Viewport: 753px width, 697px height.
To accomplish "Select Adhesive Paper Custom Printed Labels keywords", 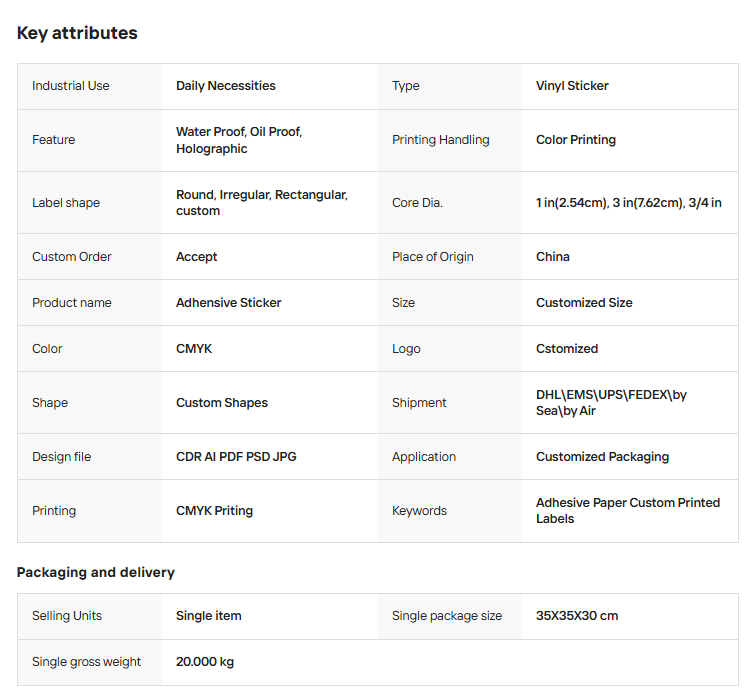I will [628, 511].
